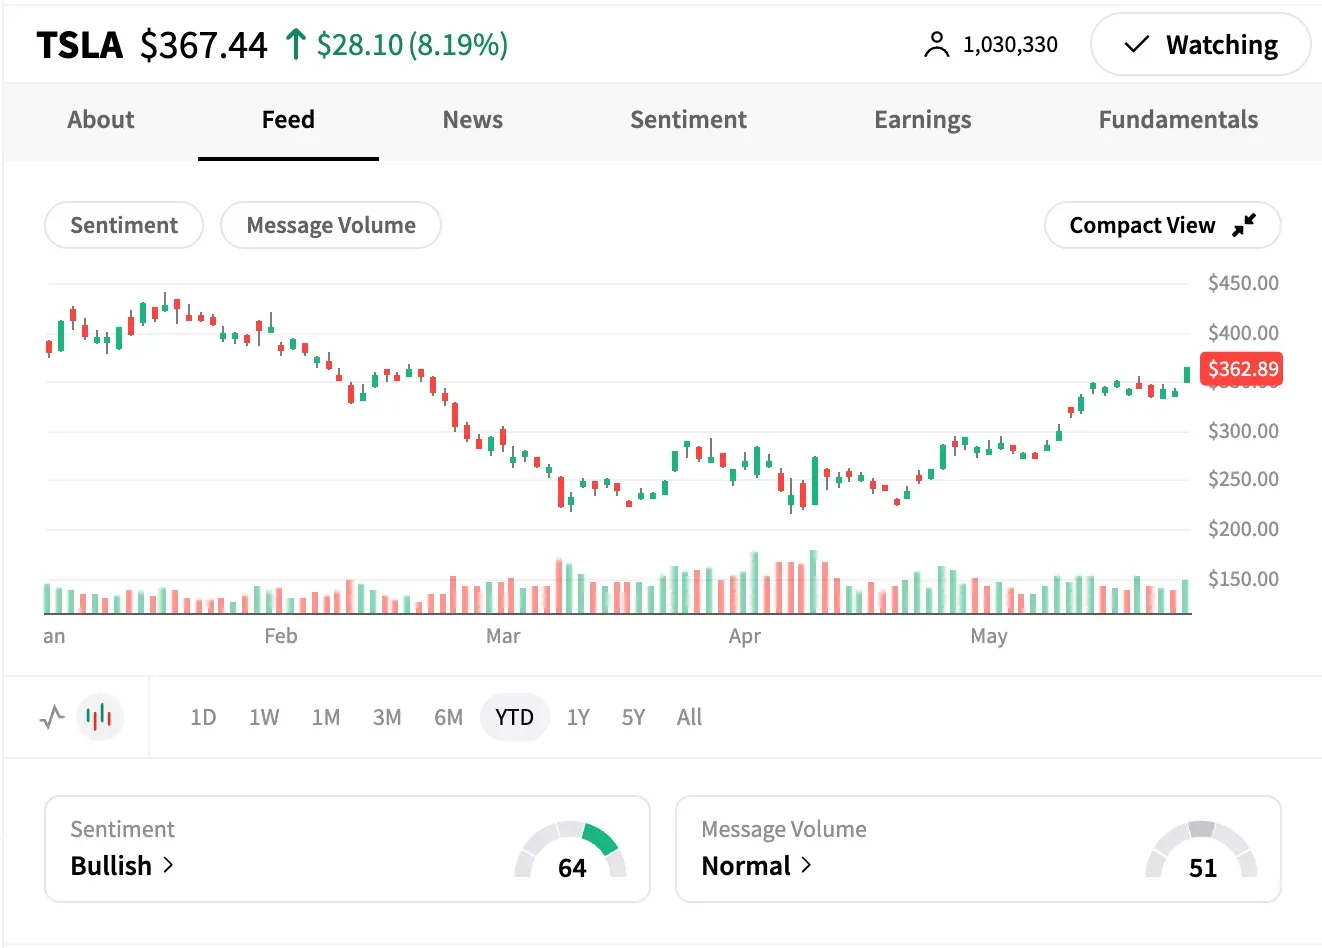Open the Feed tab
This screenshot has width=1322, height=948.
click(x=288, y=120)
